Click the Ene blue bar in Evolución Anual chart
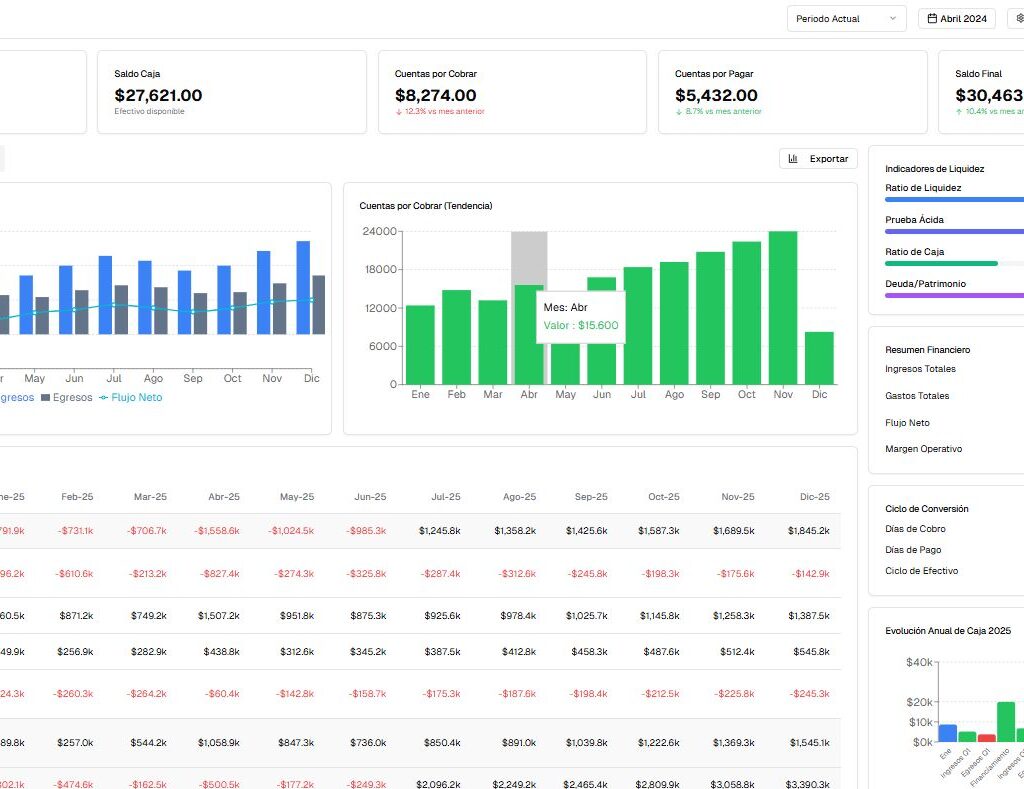 click(x=948, y=733)
